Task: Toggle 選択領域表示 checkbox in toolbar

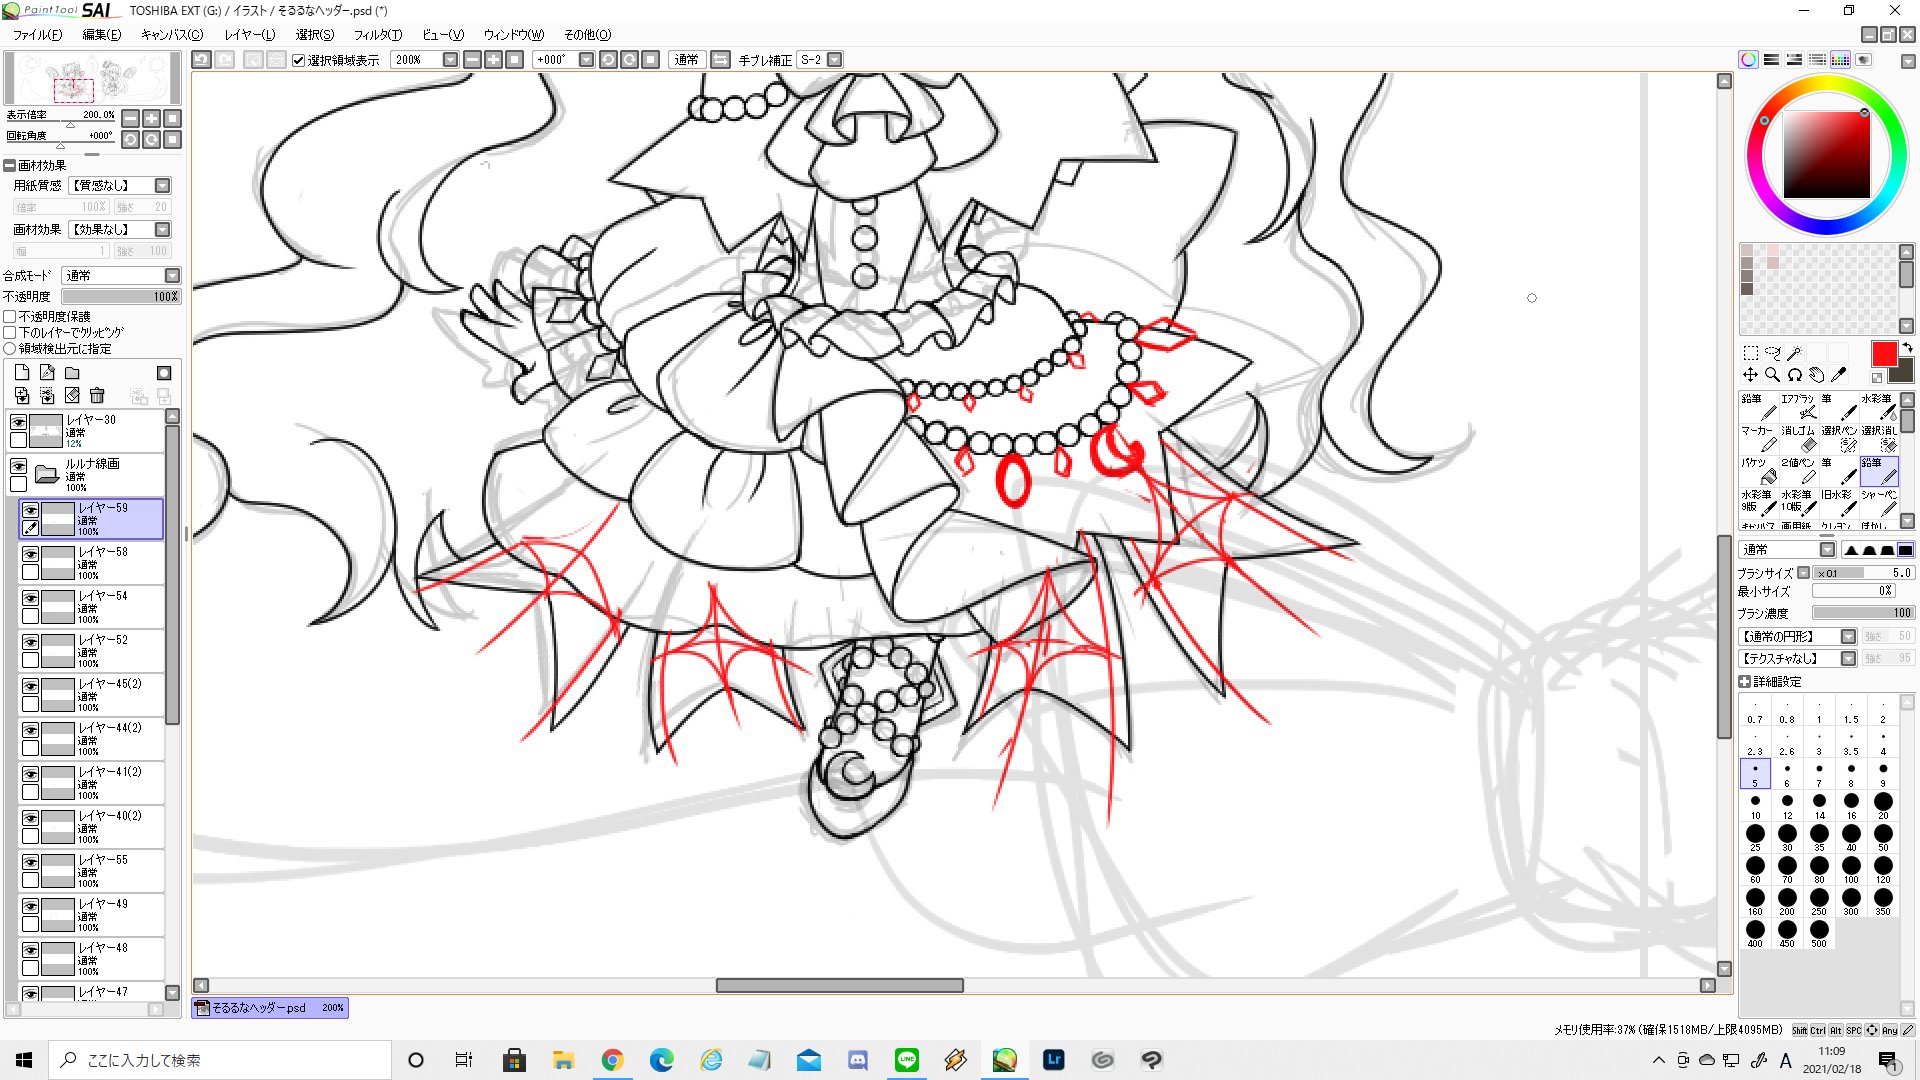Action: click(298, 60)
